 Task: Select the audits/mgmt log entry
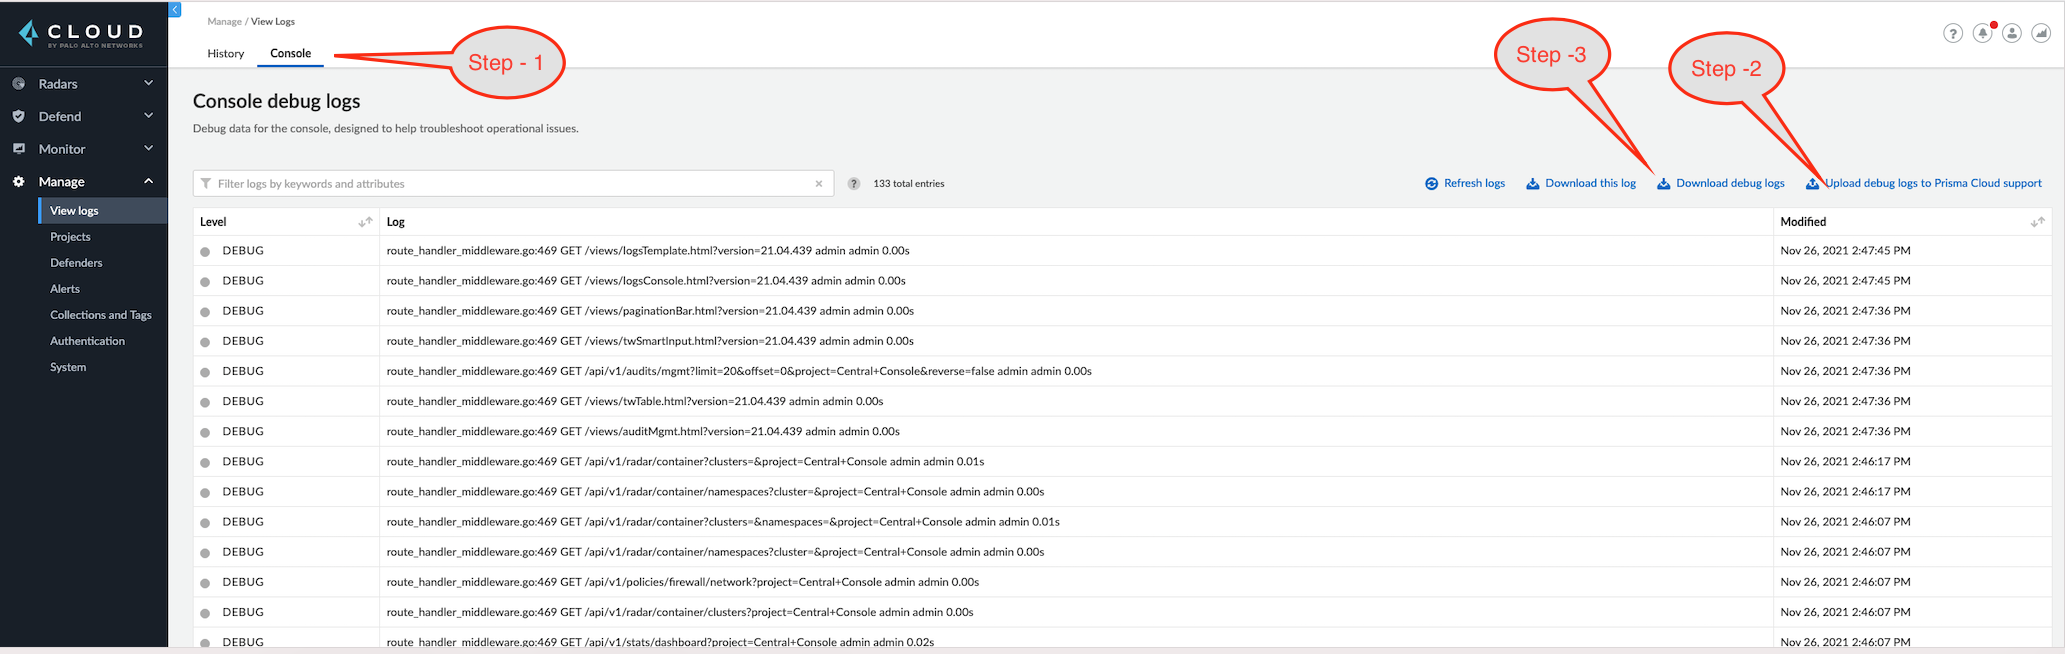pyautogui.click(x=1122, y=371)
